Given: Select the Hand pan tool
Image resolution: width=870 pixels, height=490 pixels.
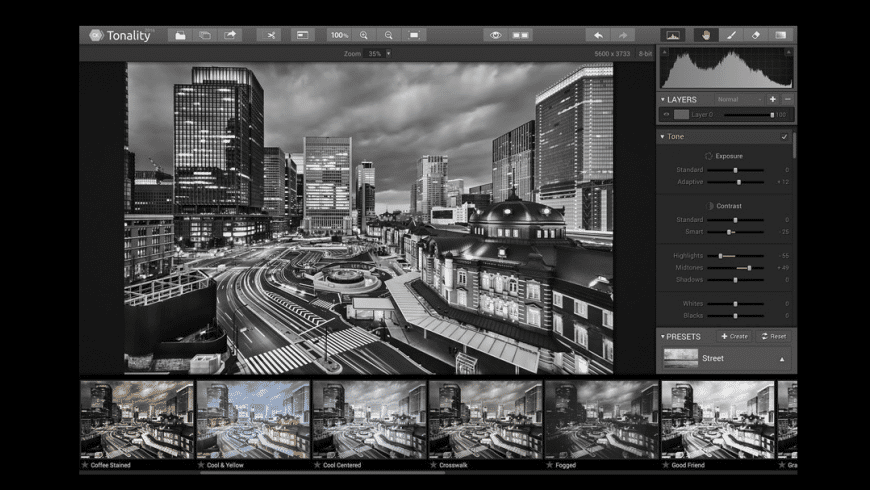Looking at the screenshot, I should [x=706, y=35].
